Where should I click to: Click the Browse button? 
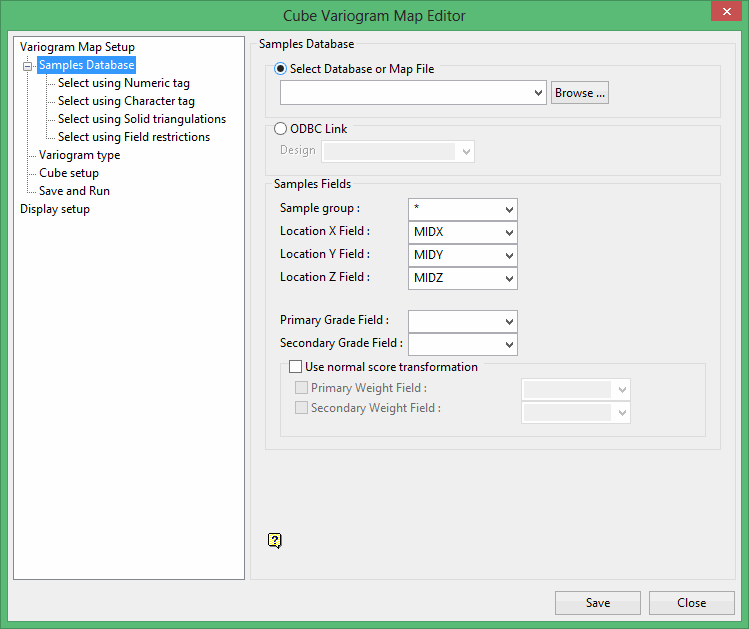click(579, 93)
